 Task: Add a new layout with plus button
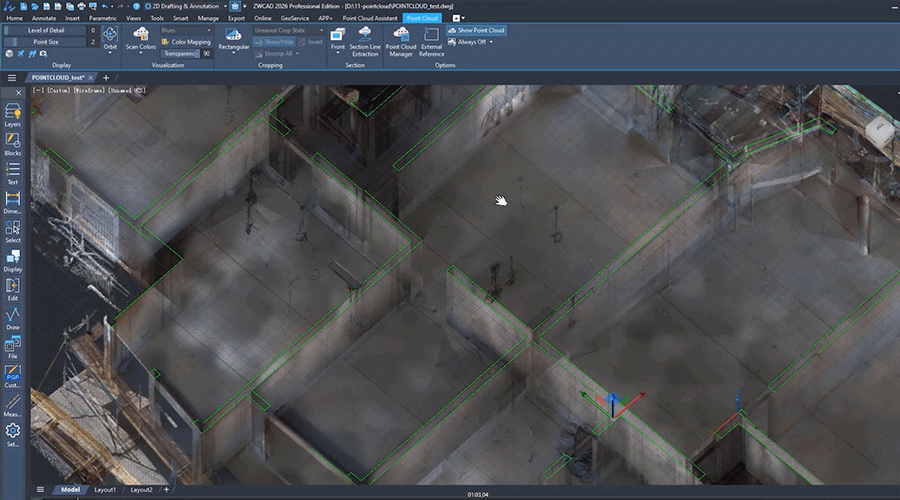point(166,490)
